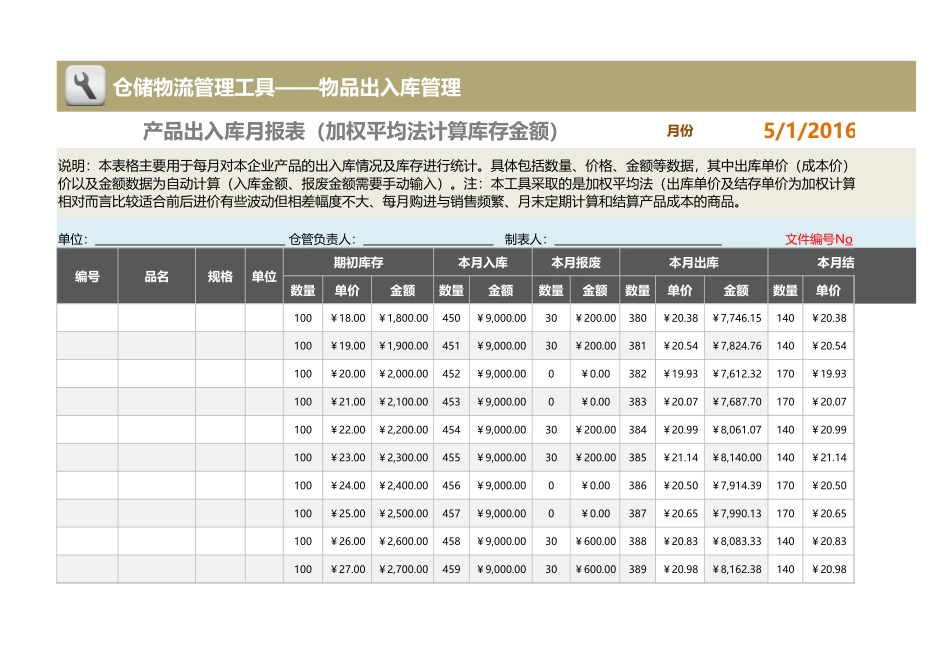
Task: Select the 品名 column header
Action: click(x=156, y=277)
